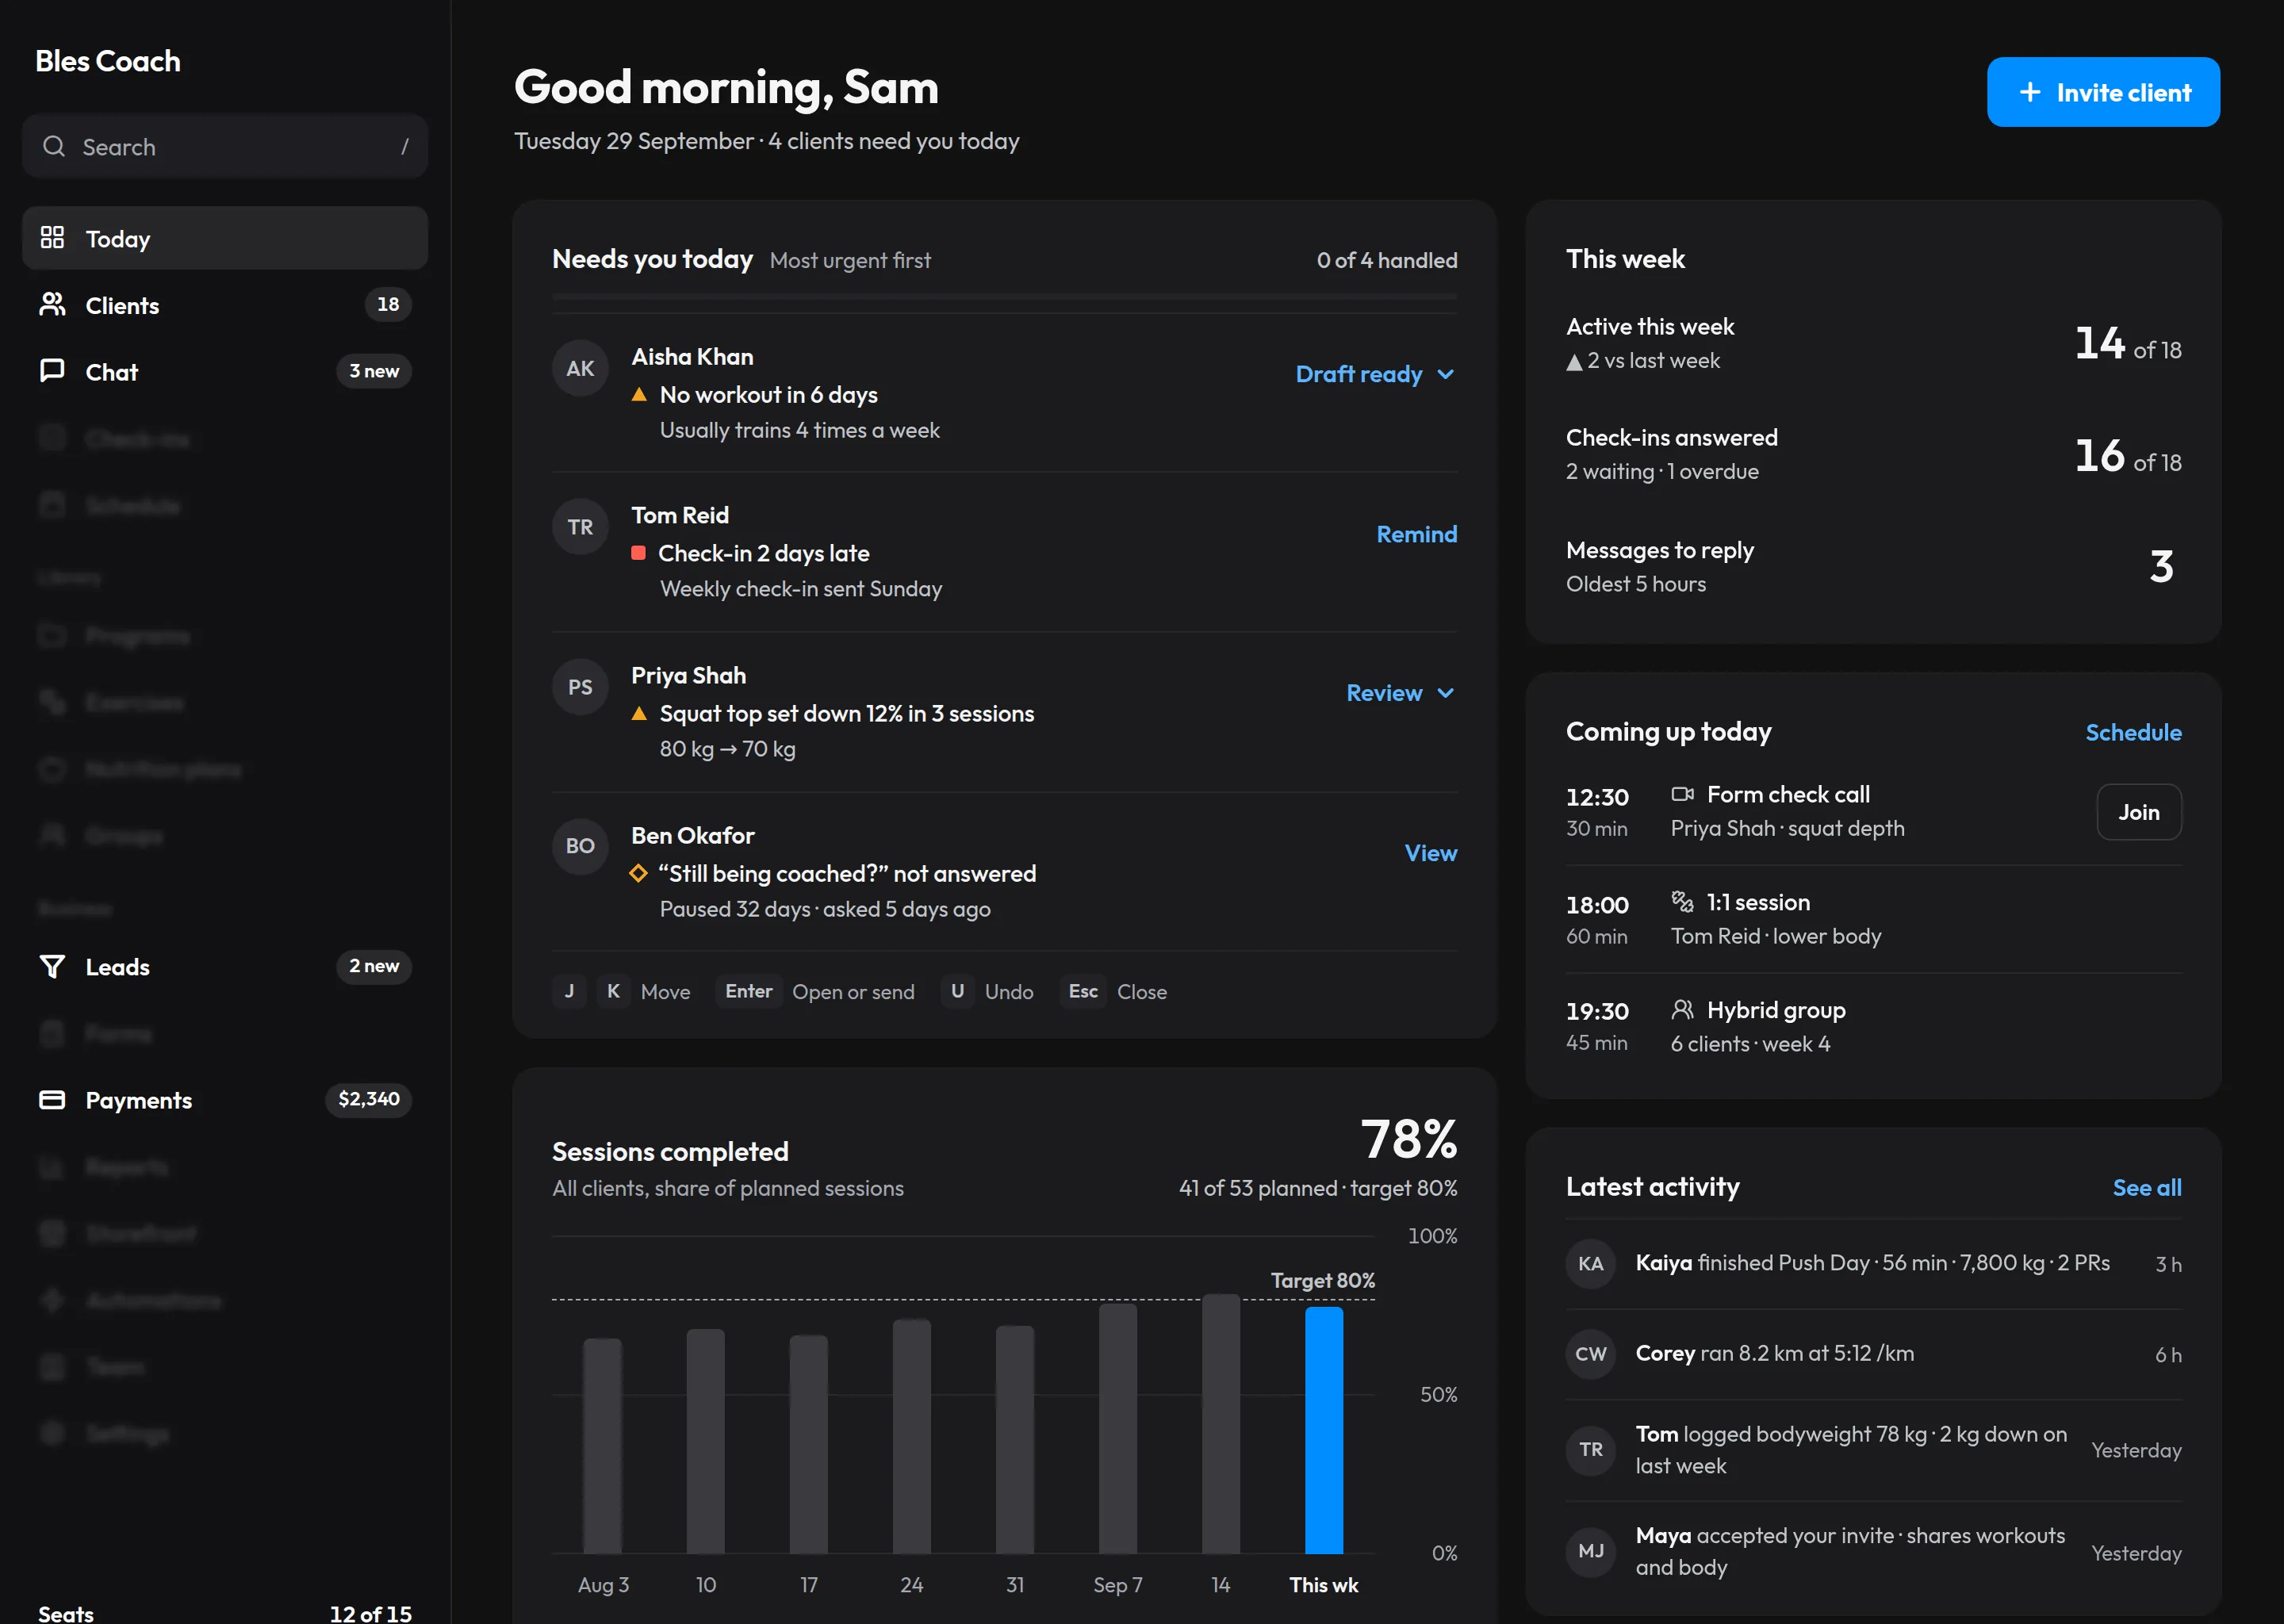Click View for Ben Okafor
2284x1624 pixels.
[1430, 853]
